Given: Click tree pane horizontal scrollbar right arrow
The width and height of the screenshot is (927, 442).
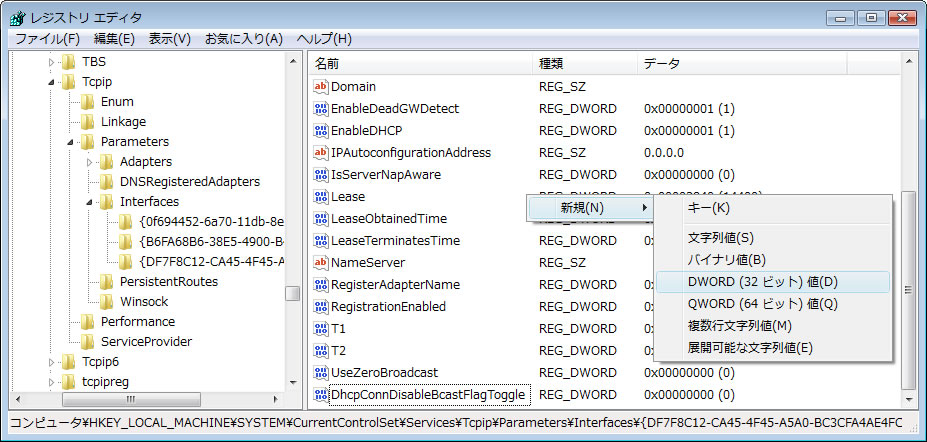Looking at the screenshot, I should pyautogui.click(x=277, y=399).
